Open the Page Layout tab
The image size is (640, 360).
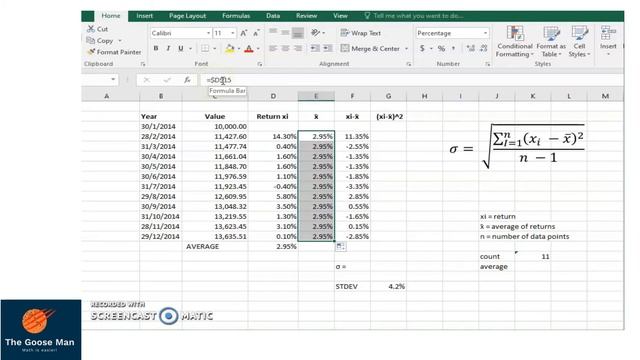(x=187, y=16)
